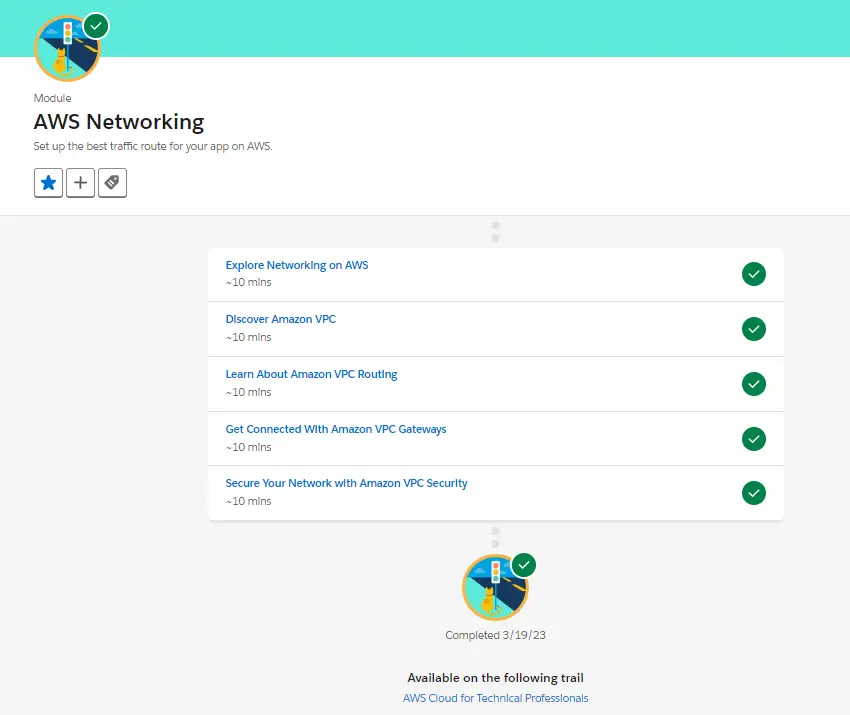Open the Discover Amazon VPC unit
The width and height of the screenshot is (850, 715).
[x=280, y=319]
